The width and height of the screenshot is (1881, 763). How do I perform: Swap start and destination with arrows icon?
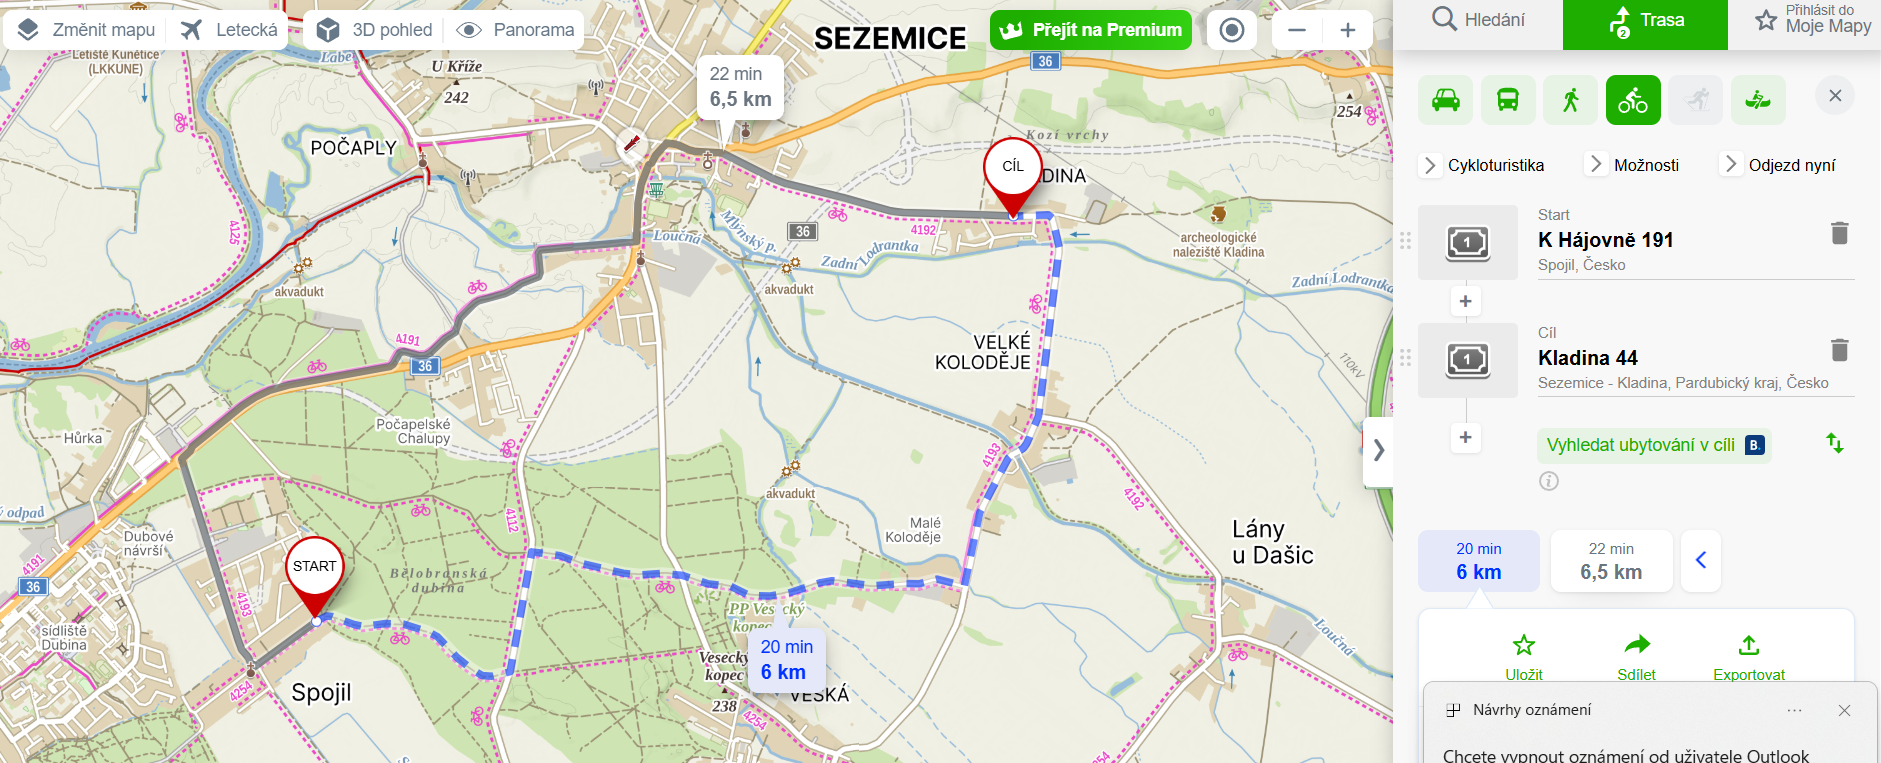pos(1834,443)
